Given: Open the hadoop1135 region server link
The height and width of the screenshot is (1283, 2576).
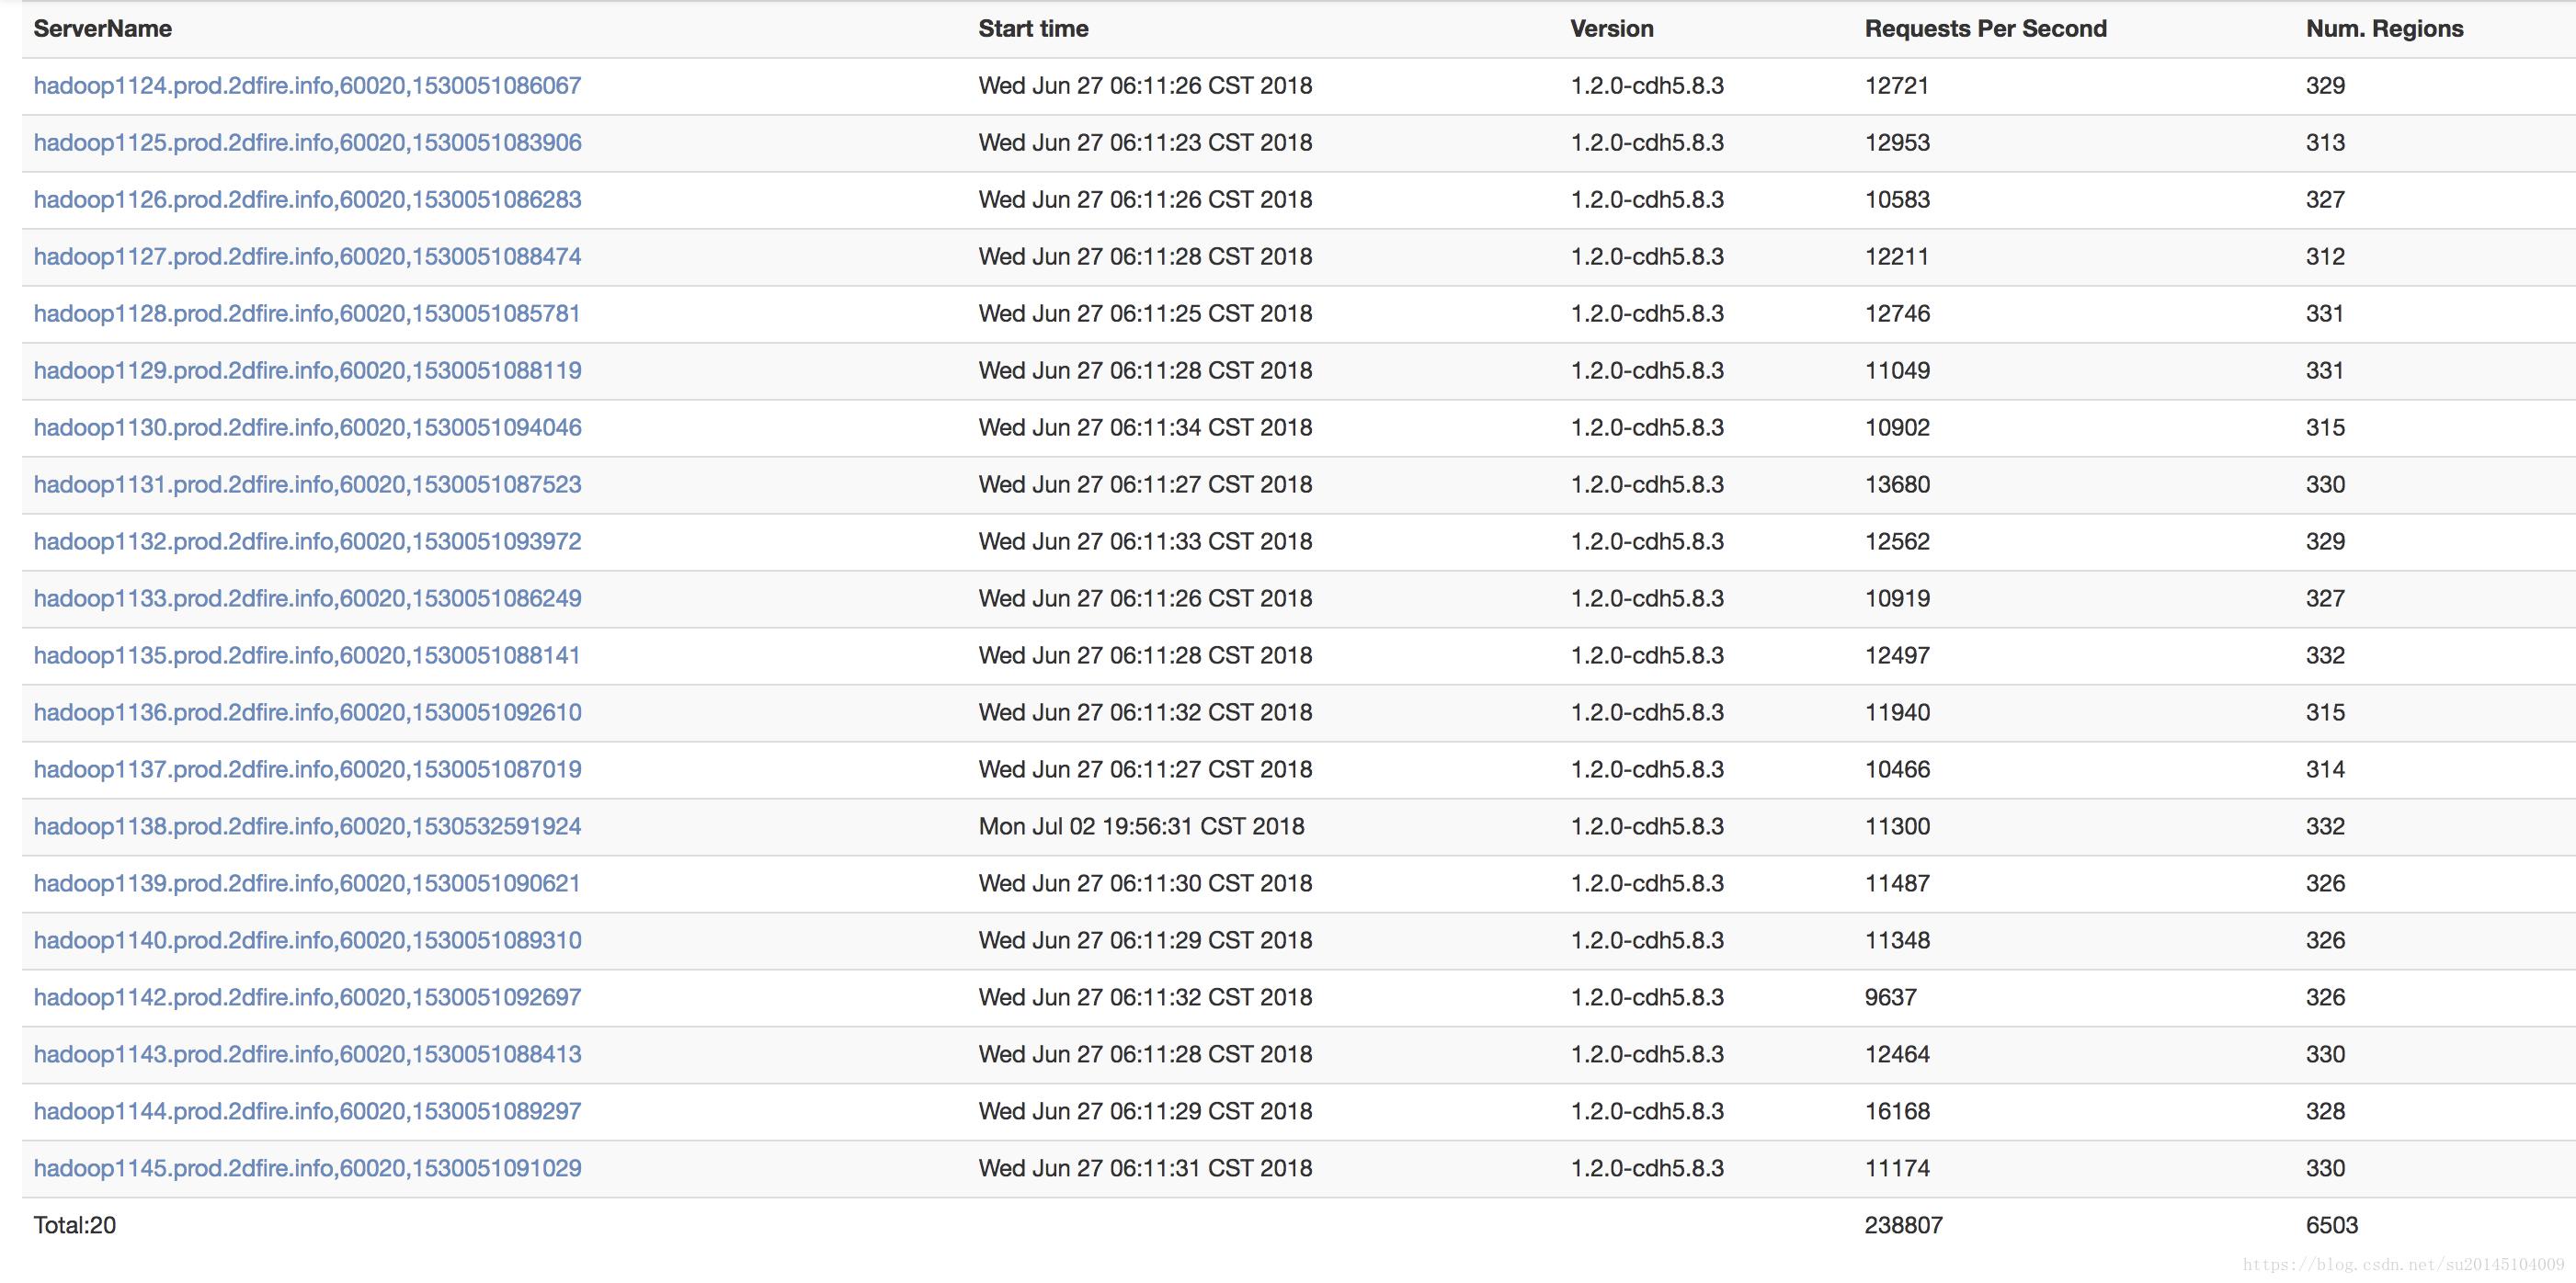Looking at the screenshot, I should pos(307,656).
